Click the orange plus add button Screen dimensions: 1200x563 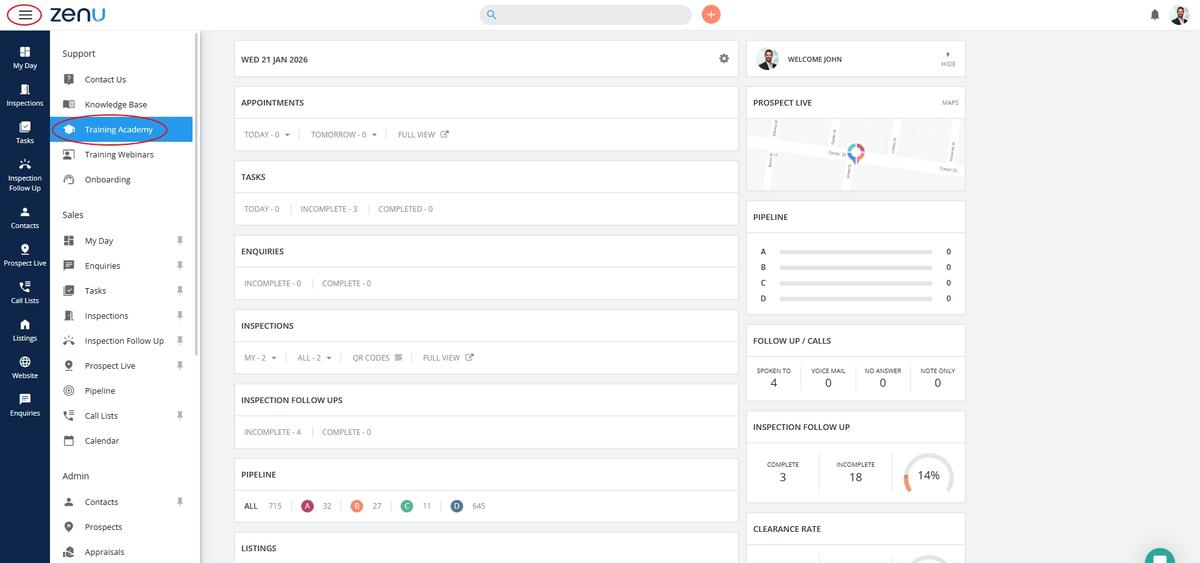click(x=711, y=15)
